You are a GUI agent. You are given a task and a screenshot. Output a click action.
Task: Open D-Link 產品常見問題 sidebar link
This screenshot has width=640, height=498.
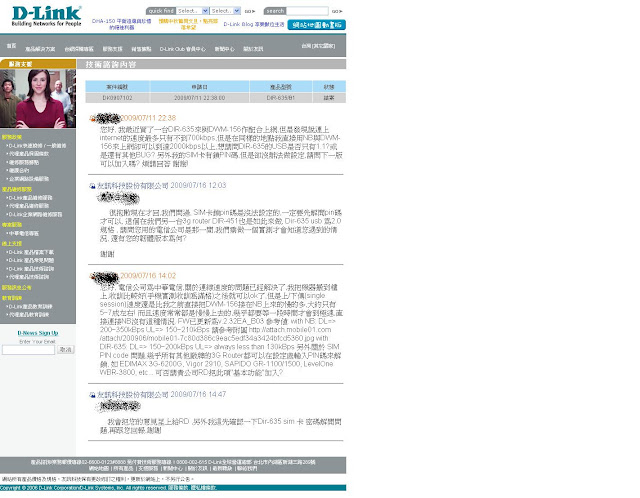31,260
